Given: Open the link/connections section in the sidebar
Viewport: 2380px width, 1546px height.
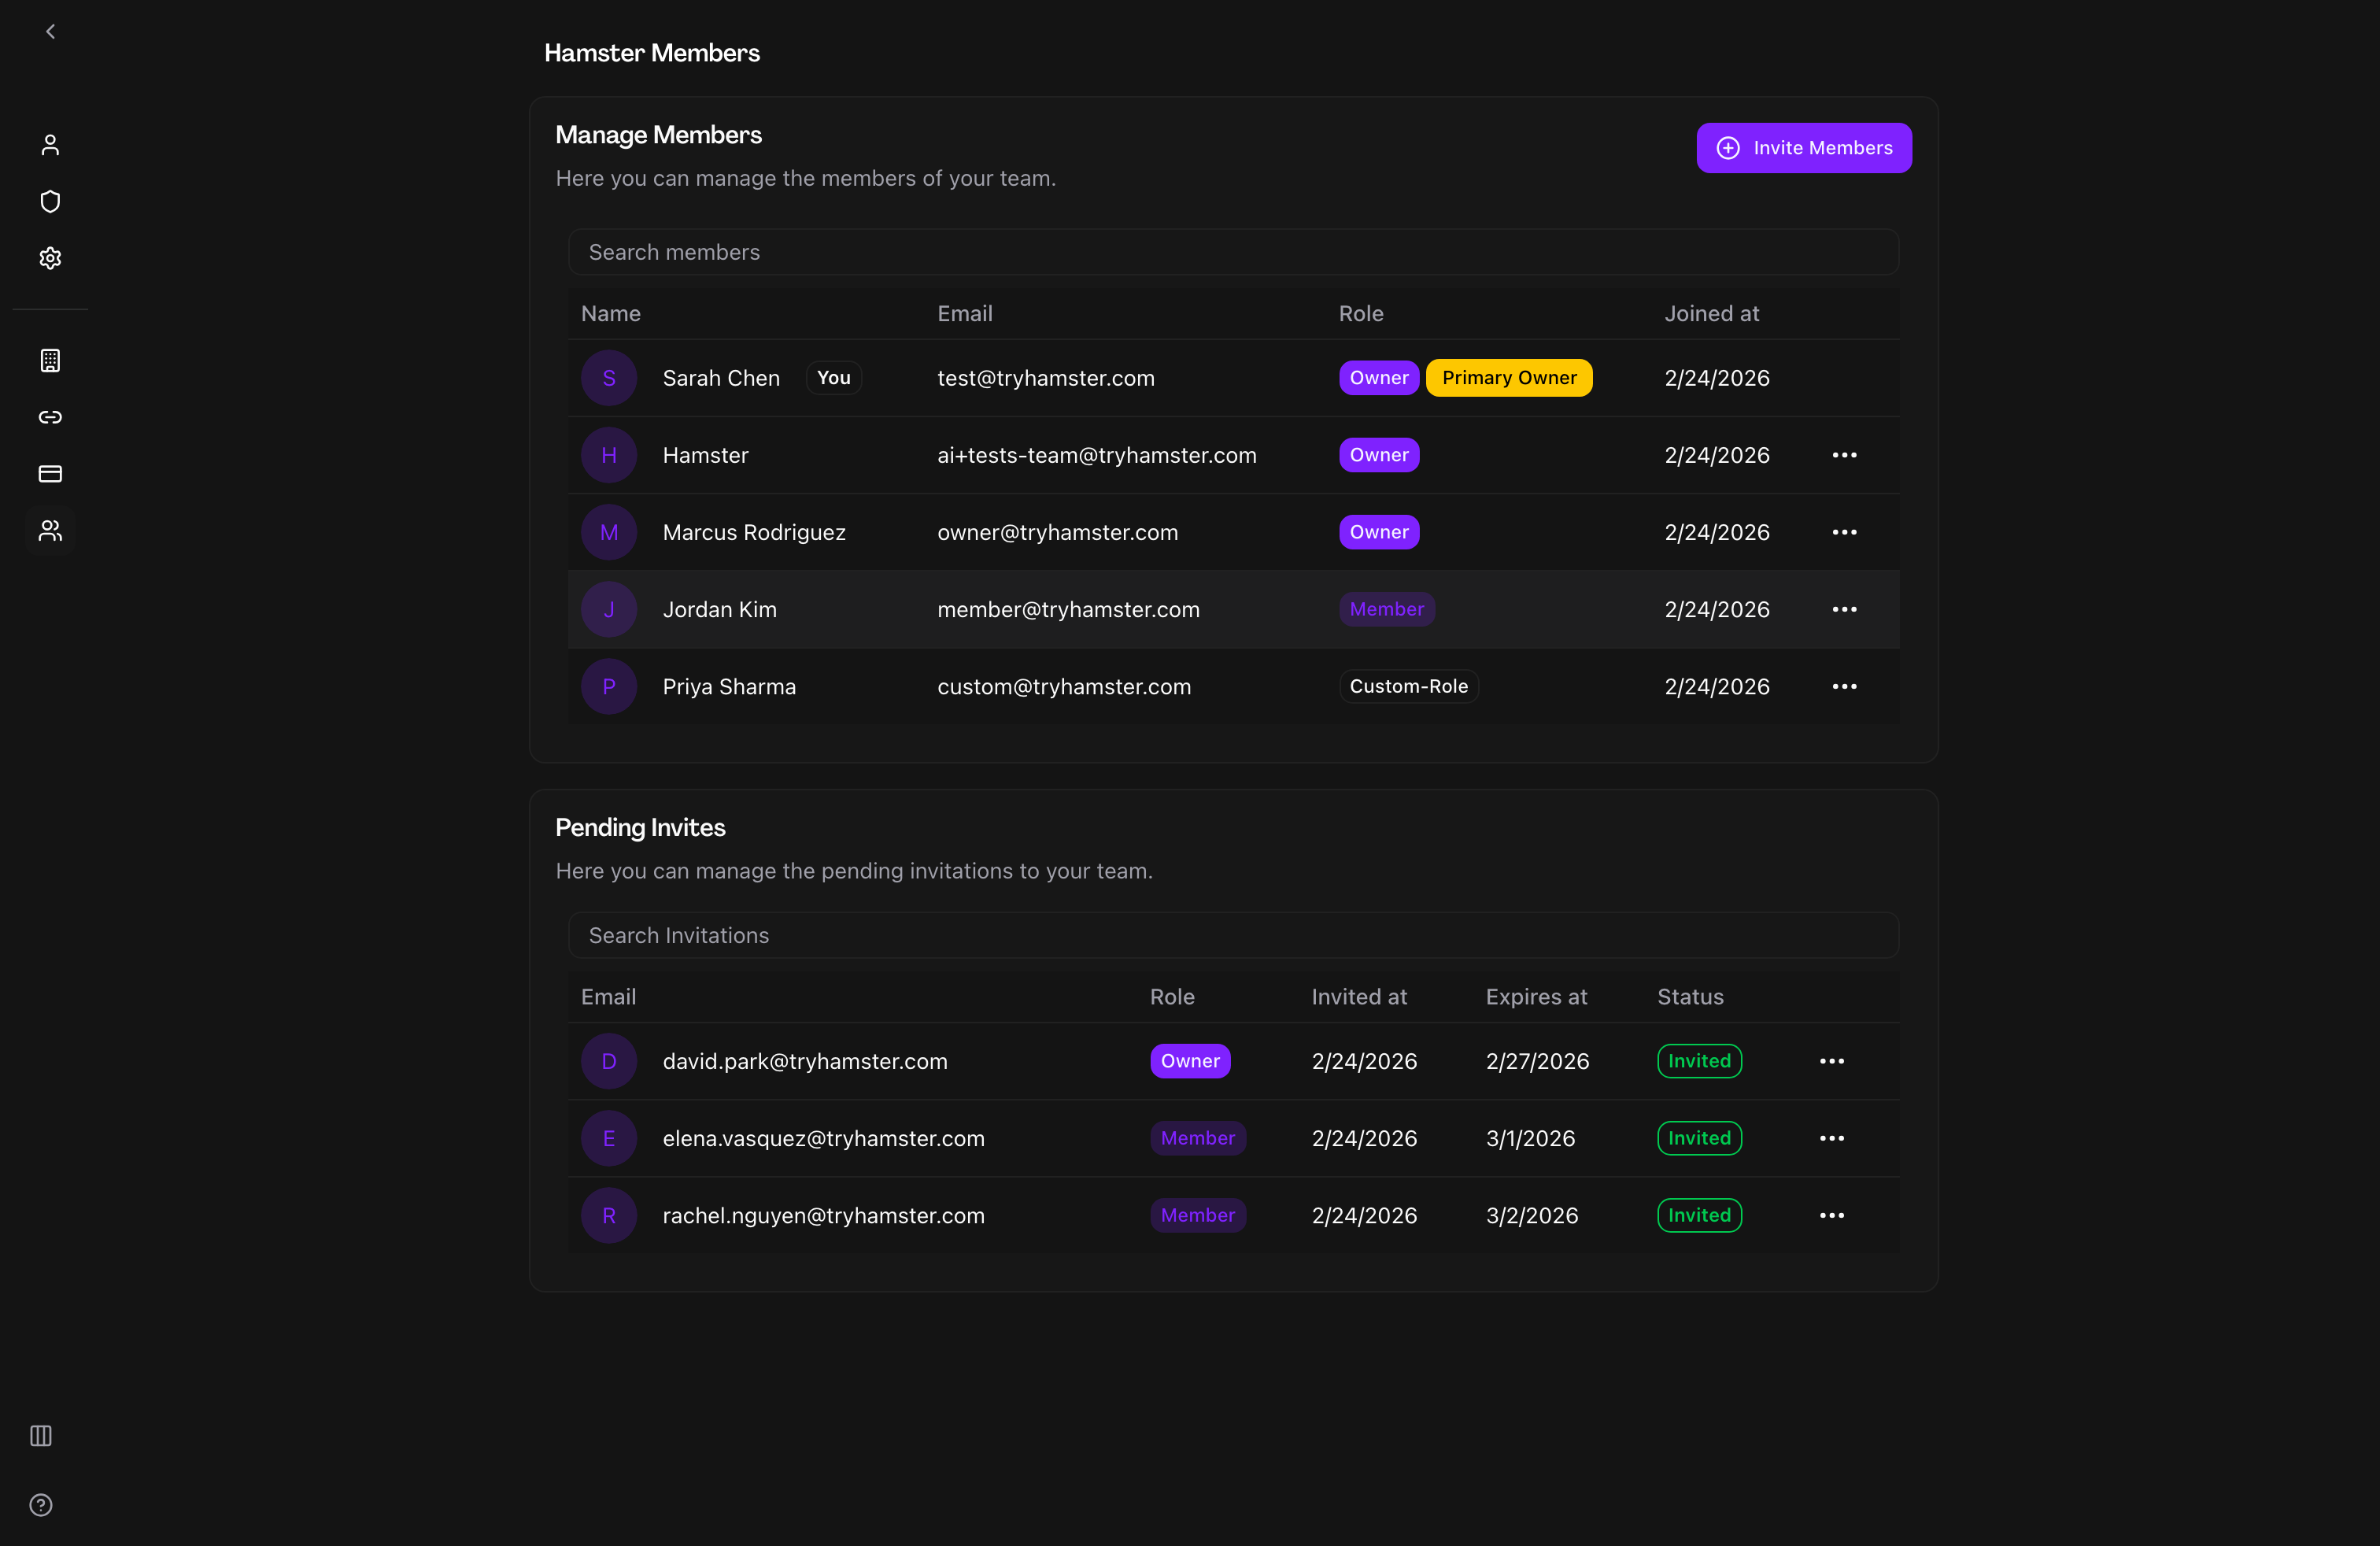Looking at the screenshot, I should (49, 417).
